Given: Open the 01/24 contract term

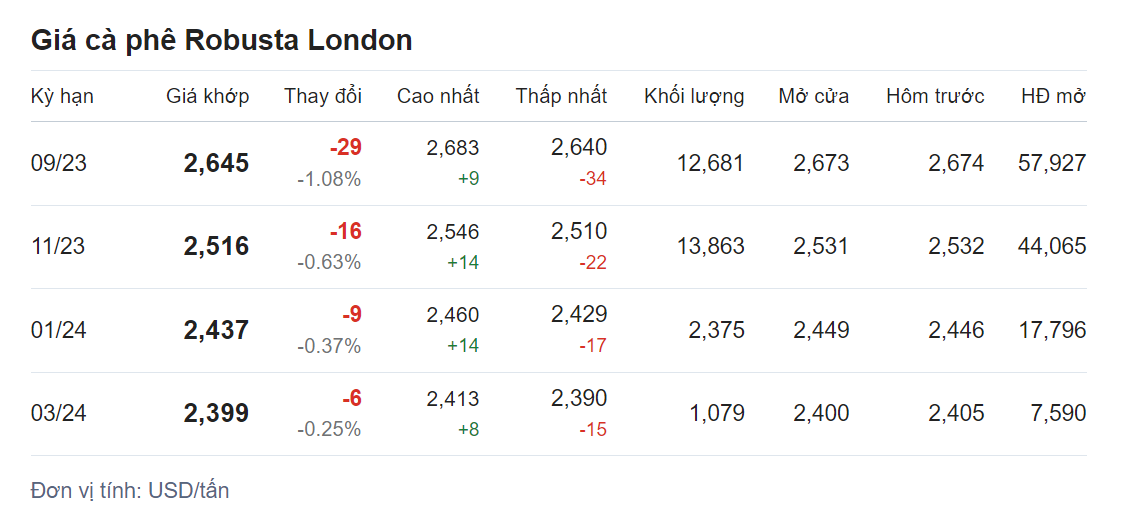Looking at the screenshot, I should tap(59, 330).
